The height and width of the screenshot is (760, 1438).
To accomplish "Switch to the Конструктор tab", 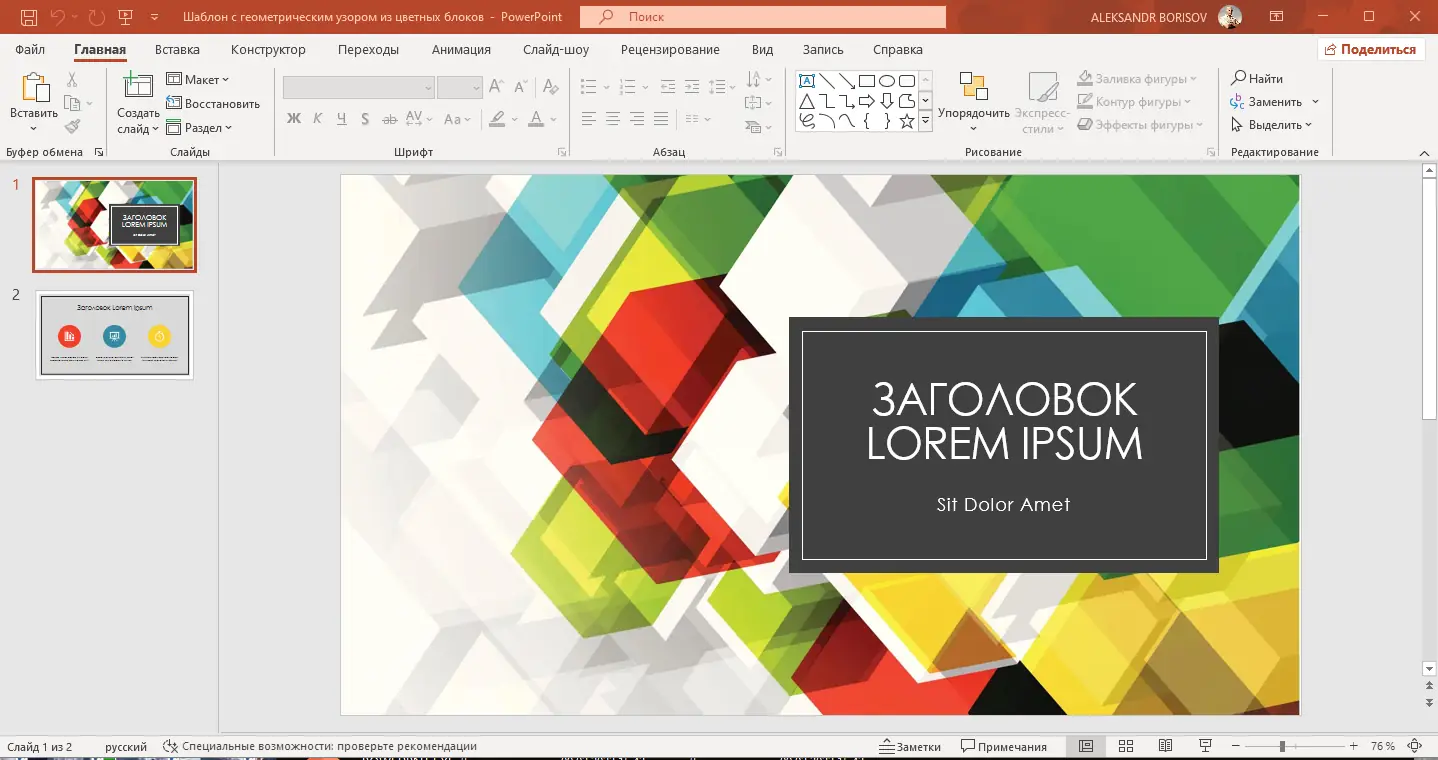I will point(268,49).
